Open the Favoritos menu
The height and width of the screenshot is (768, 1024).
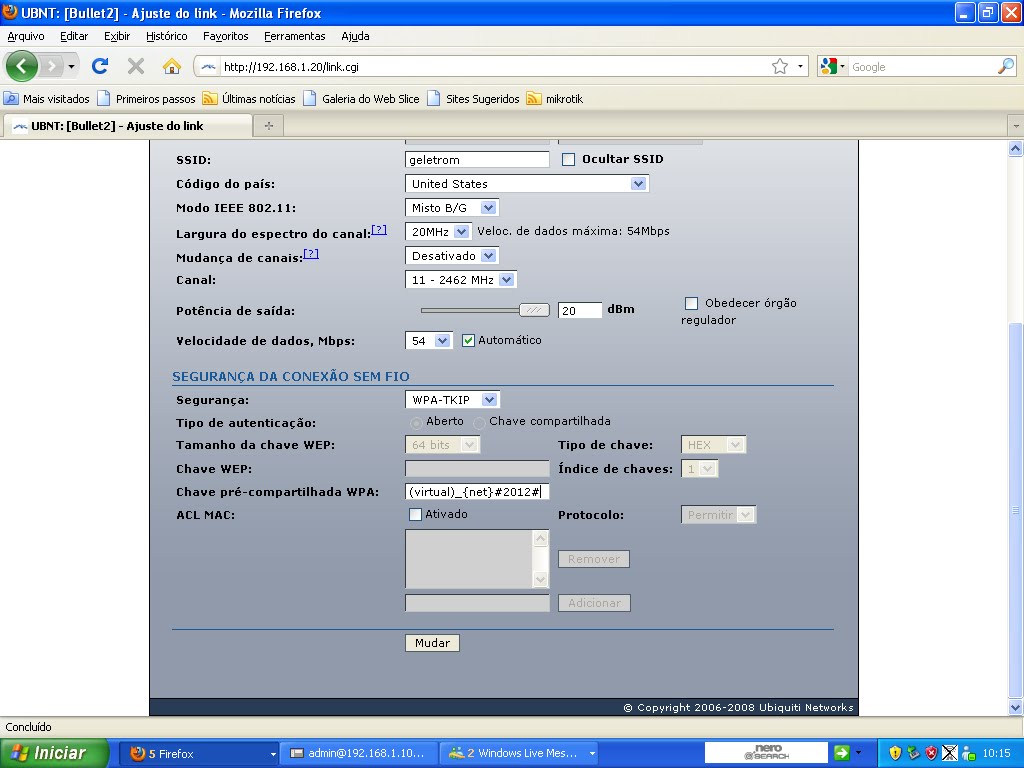tap(225, 36)
